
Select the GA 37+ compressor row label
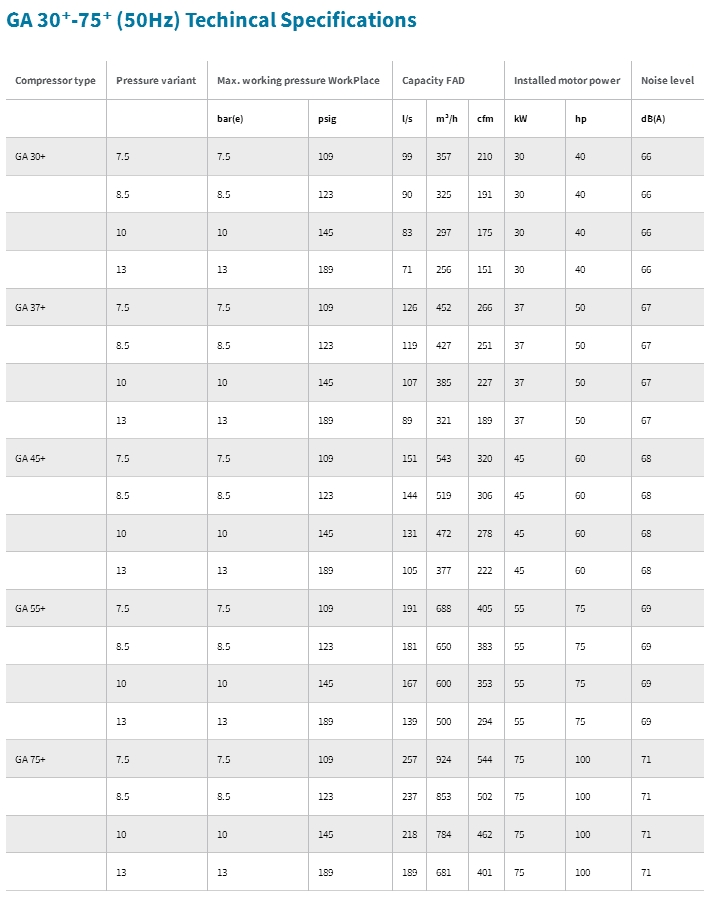(x=30, y=308)
